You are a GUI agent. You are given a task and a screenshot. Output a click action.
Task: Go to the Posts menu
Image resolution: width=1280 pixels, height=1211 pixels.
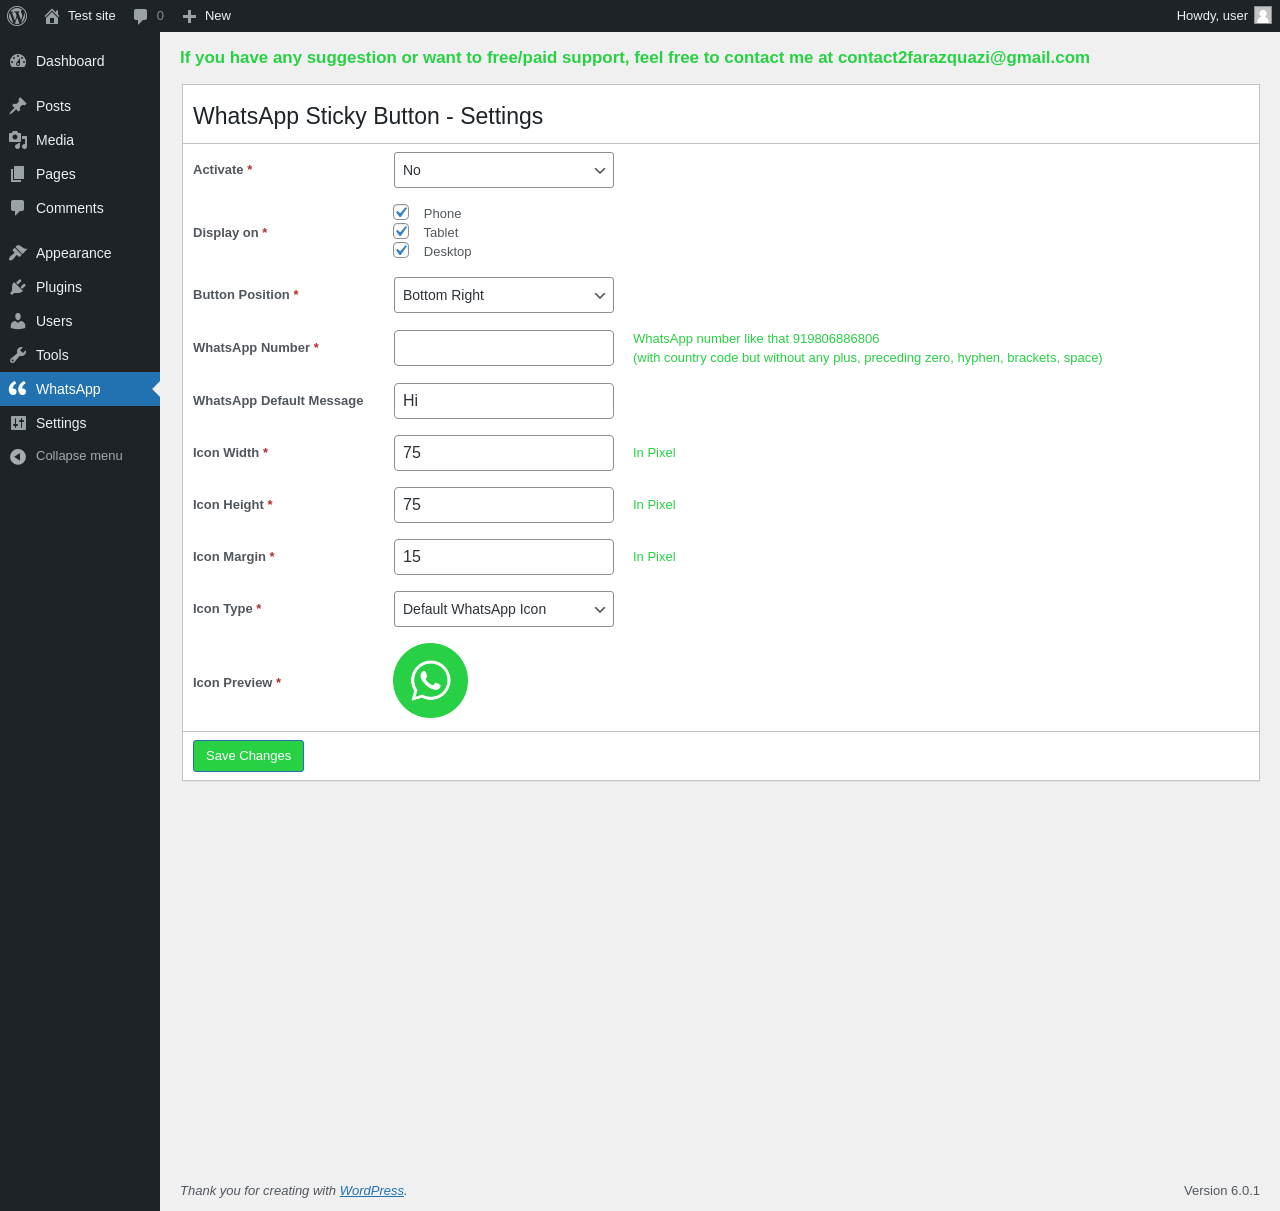tap(80, 106)
